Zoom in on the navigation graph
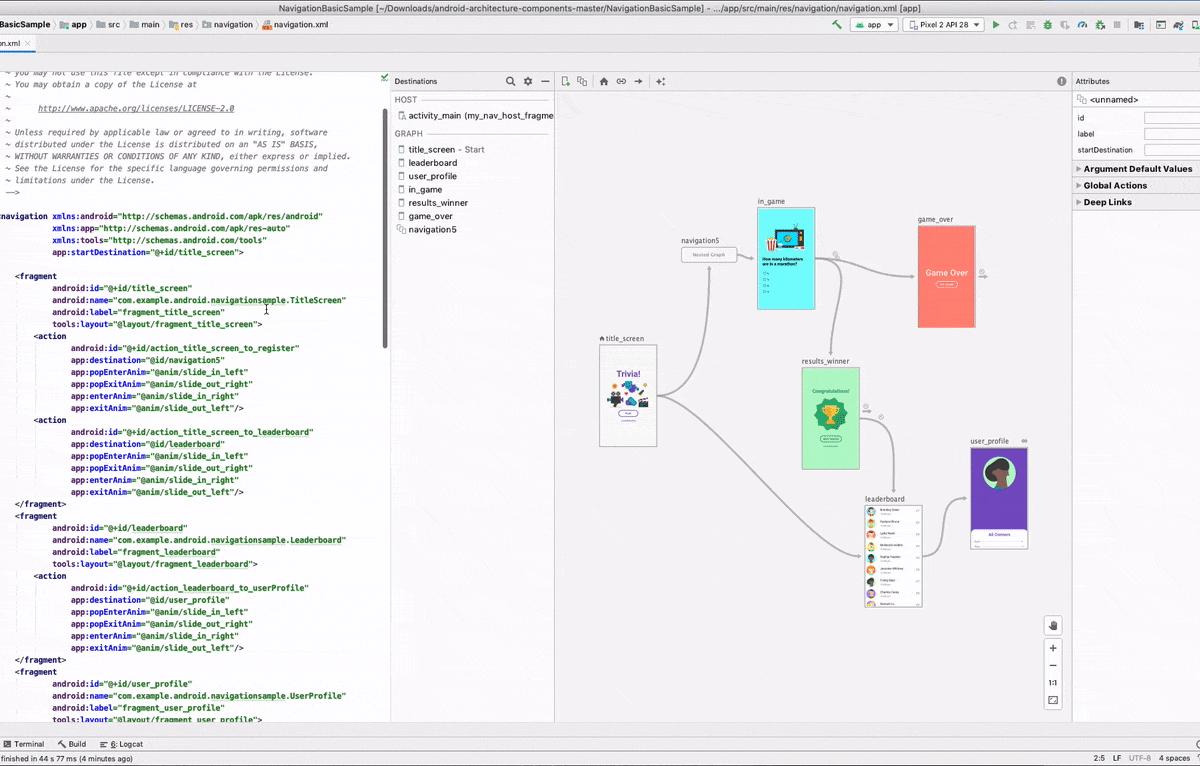 pyautogui.click(x=1053, y=648)
